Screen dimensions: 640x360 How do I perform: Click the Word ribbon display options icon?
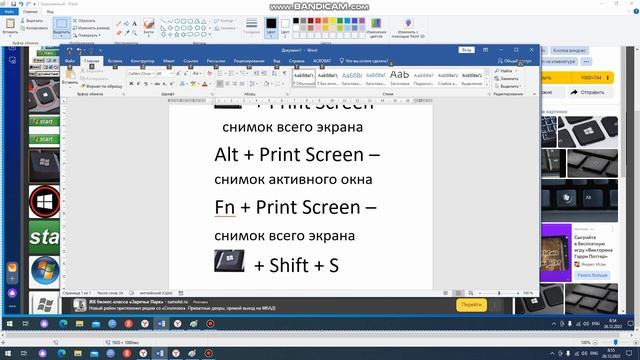pyautogui.click(x=485, y=50)
